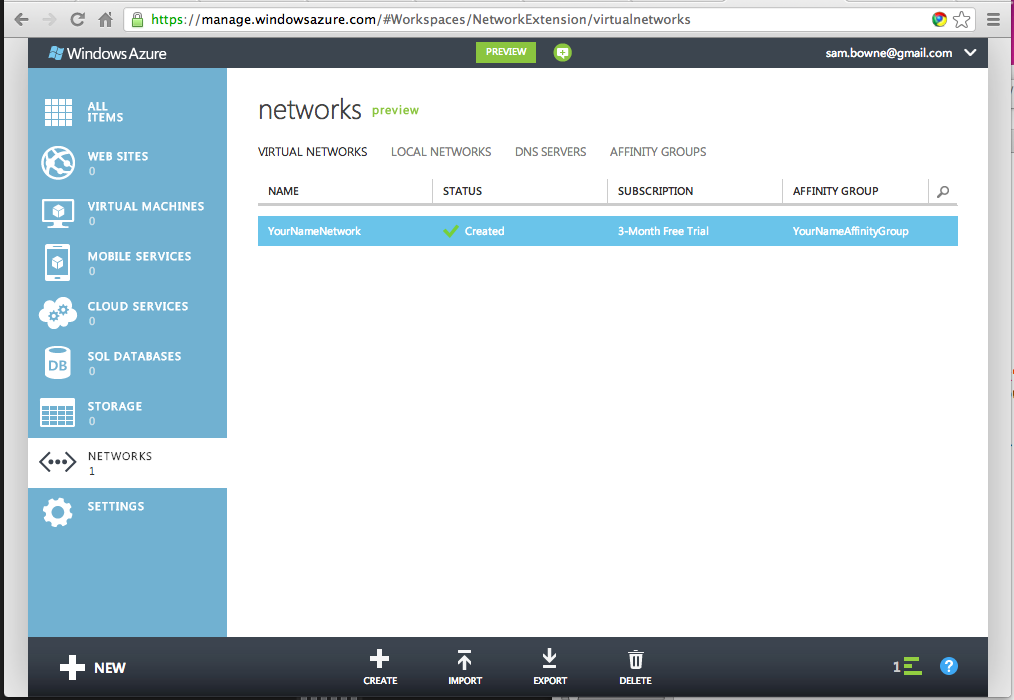Screen dimensions: 1014x700
Task: Click STORAGE sidebar label
Action: 114,406
